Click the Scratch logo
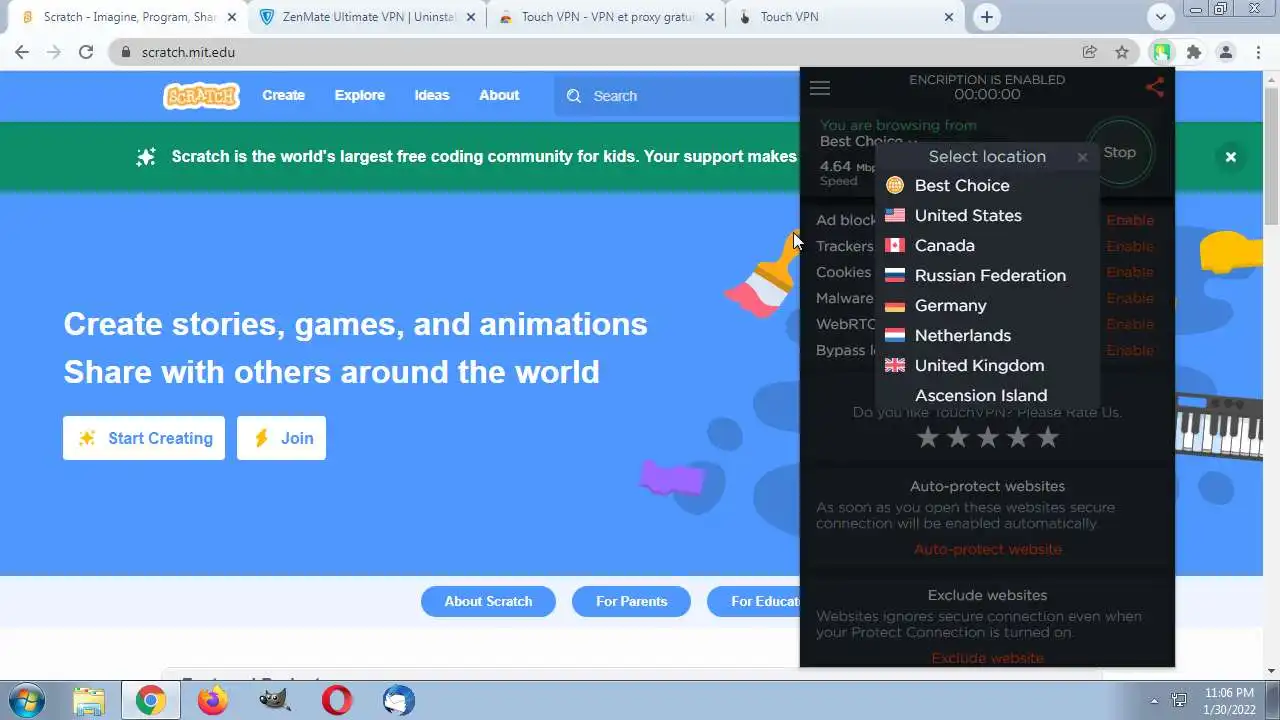1280x720 pixels. [x=202, y=95]
